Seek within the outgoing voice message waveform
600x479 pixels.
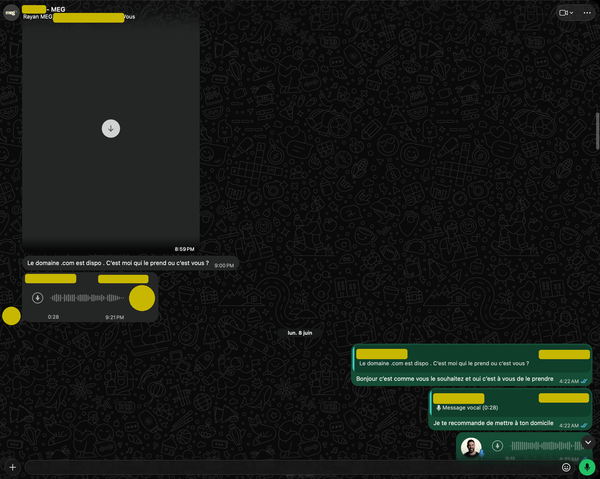point(547,446)
